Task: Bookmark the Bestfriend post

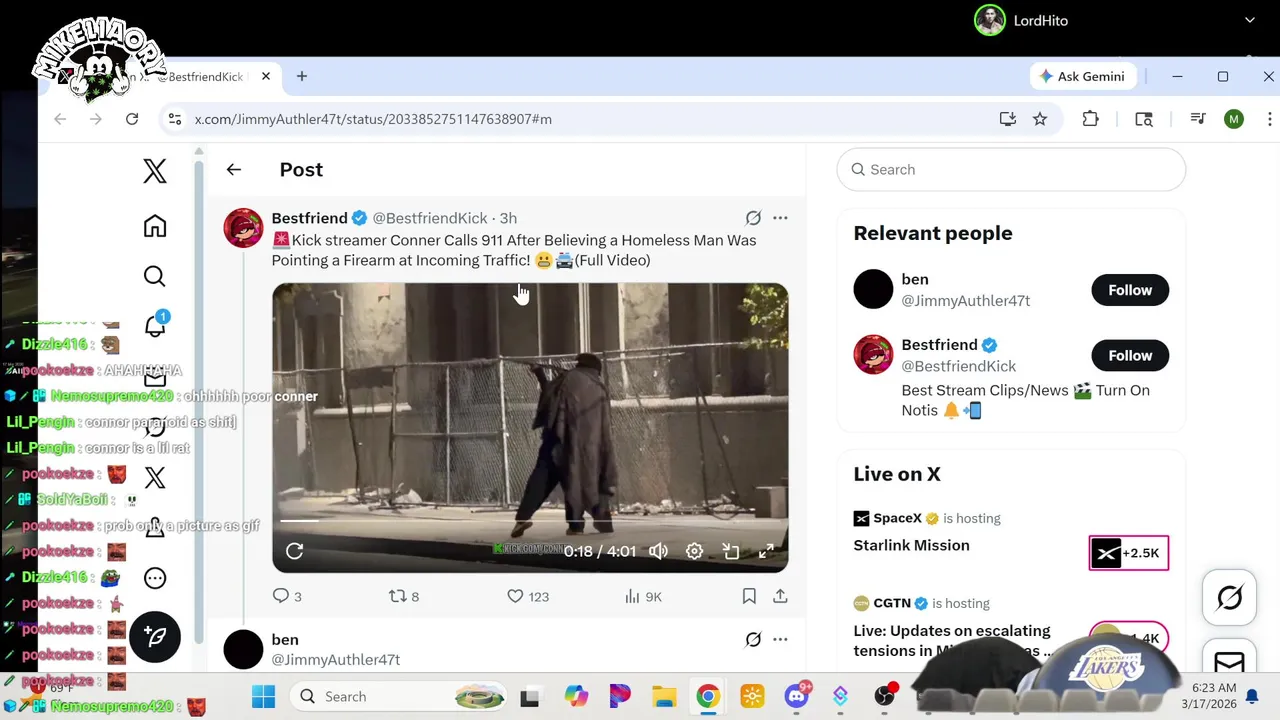Action: click(749, 596)
